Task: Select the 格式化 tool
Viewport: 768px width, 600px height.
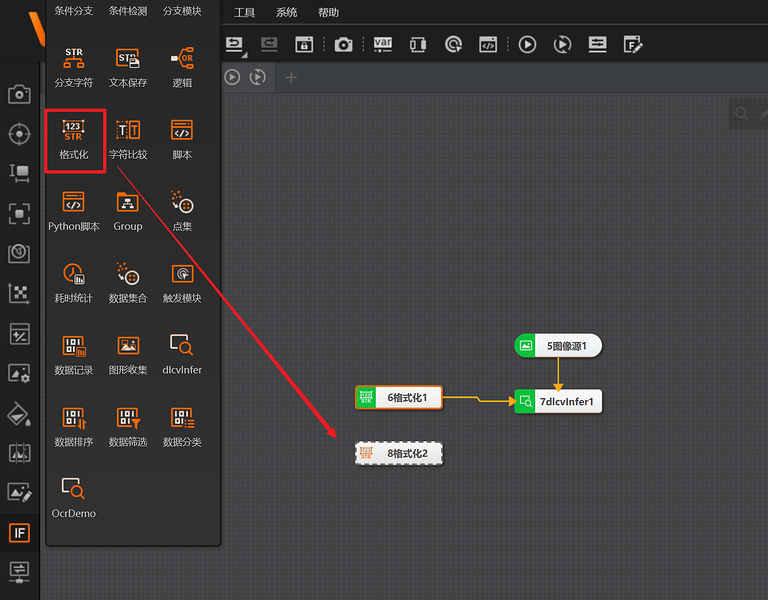Action: click(73, 140)
